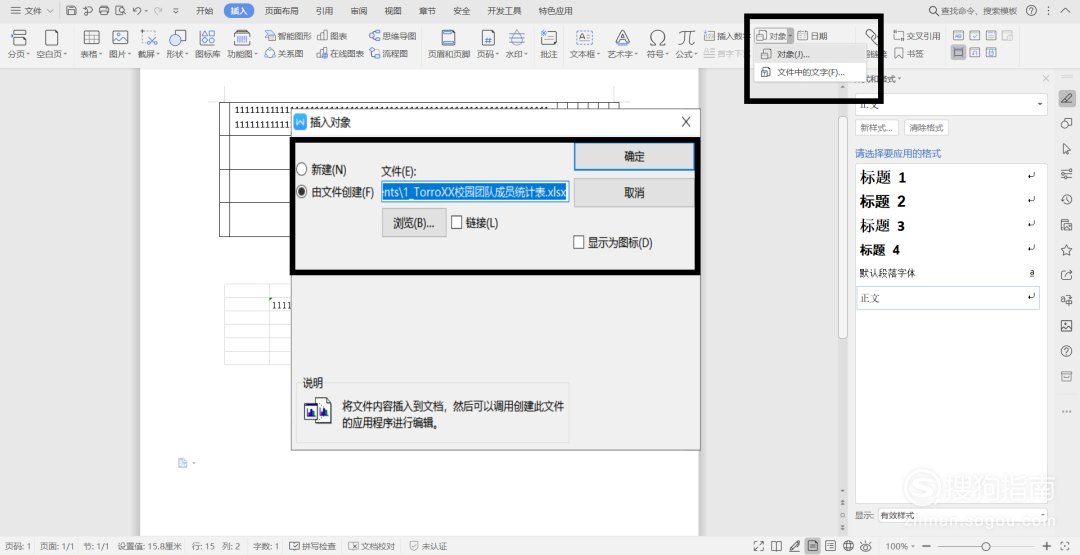Viewport: 1080px width, 555px height.
Task: Insert a blank page with 空白页
Action: coord(52,44)
